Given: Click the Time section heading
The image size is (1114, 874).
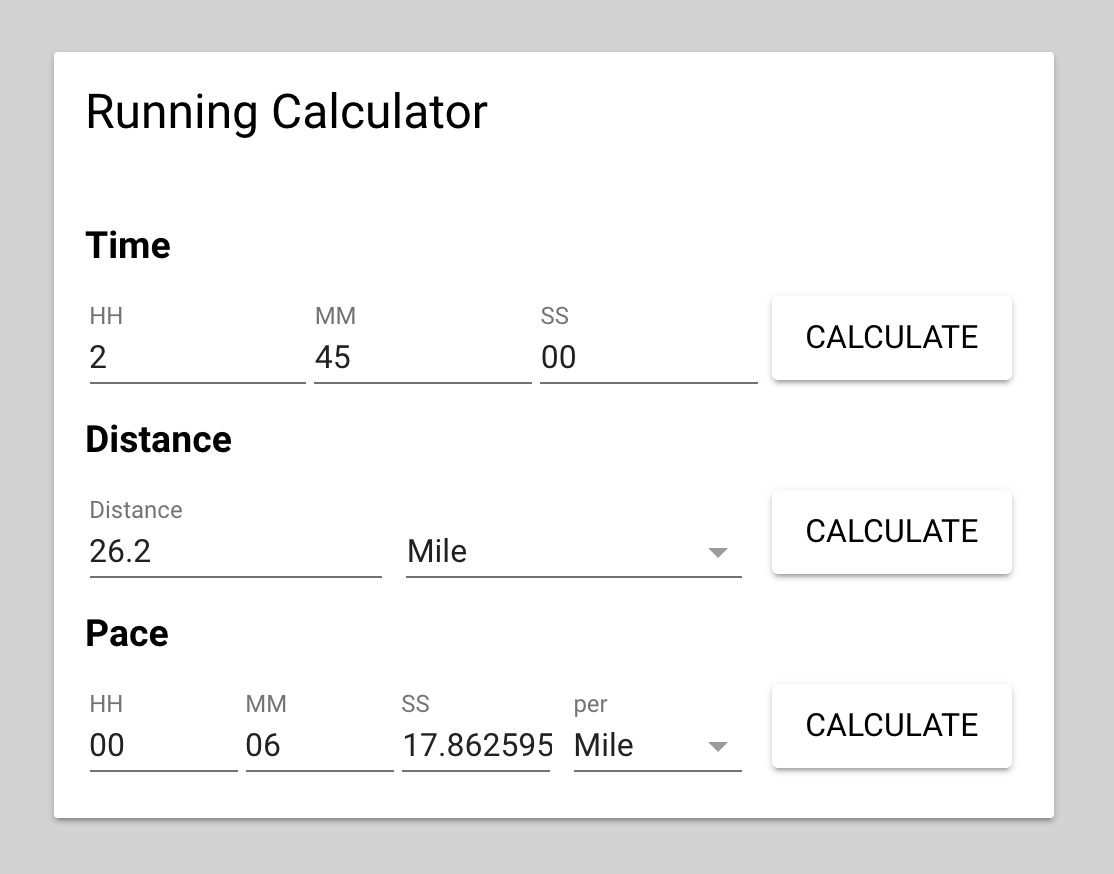Looking at the screenshot, I should (x=128, y=245).
